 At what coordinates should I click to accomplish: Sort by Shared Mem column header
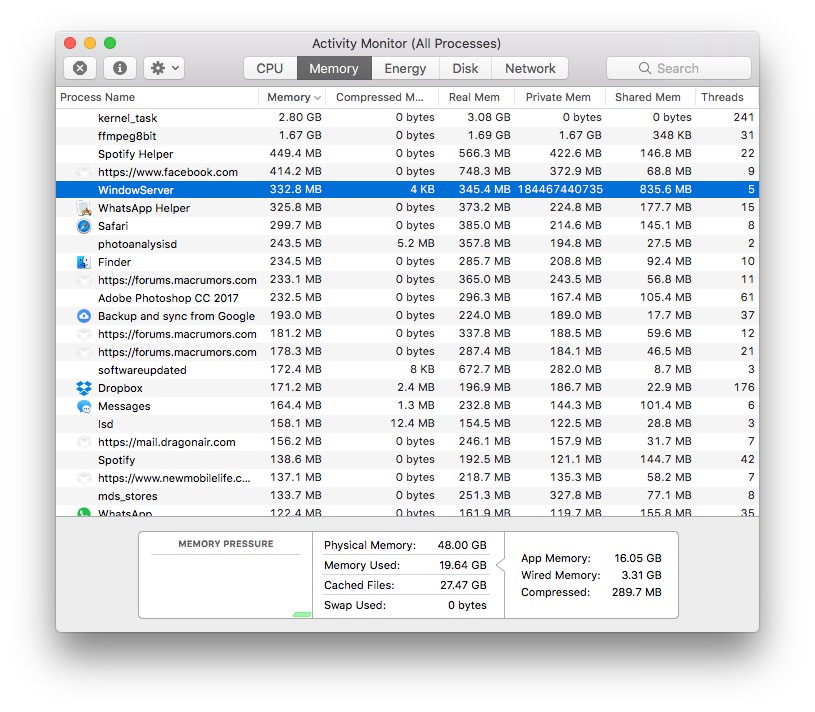coord(650,97)
